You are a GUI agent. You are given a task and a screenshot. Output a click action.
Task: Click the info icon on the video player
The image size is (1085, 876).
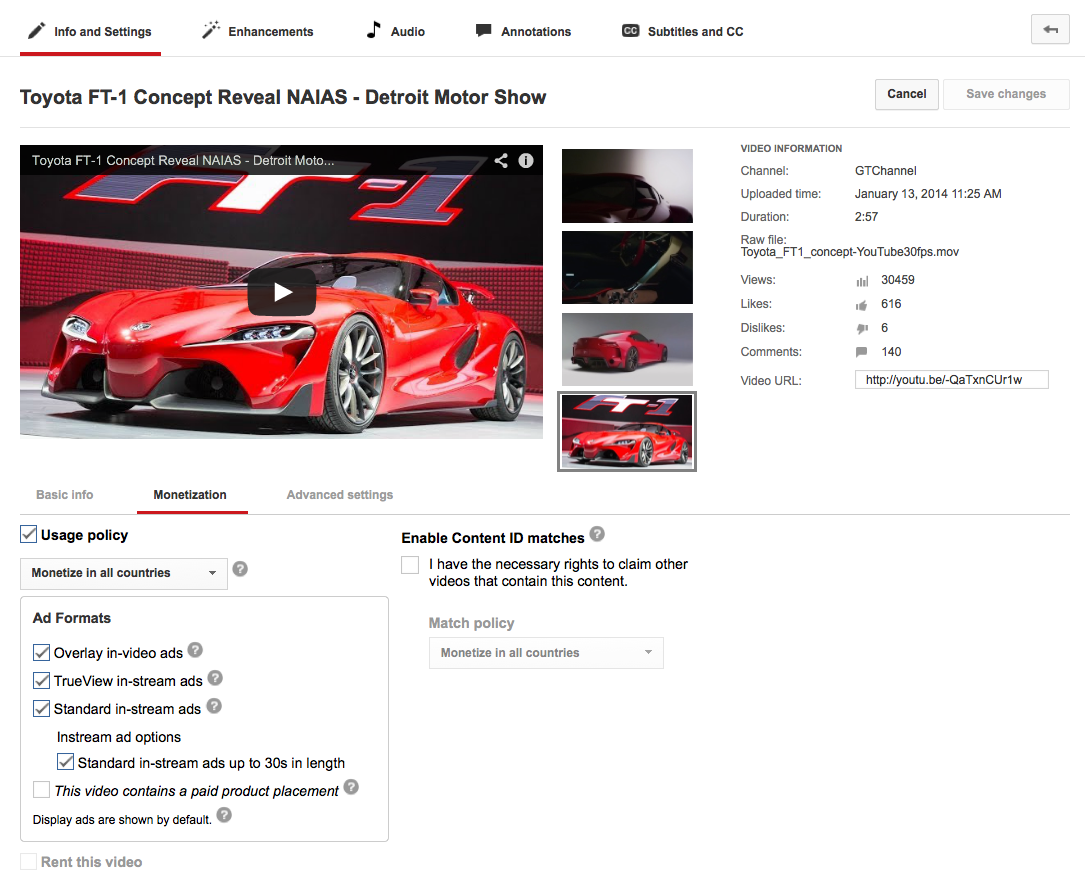coord(526,161)
